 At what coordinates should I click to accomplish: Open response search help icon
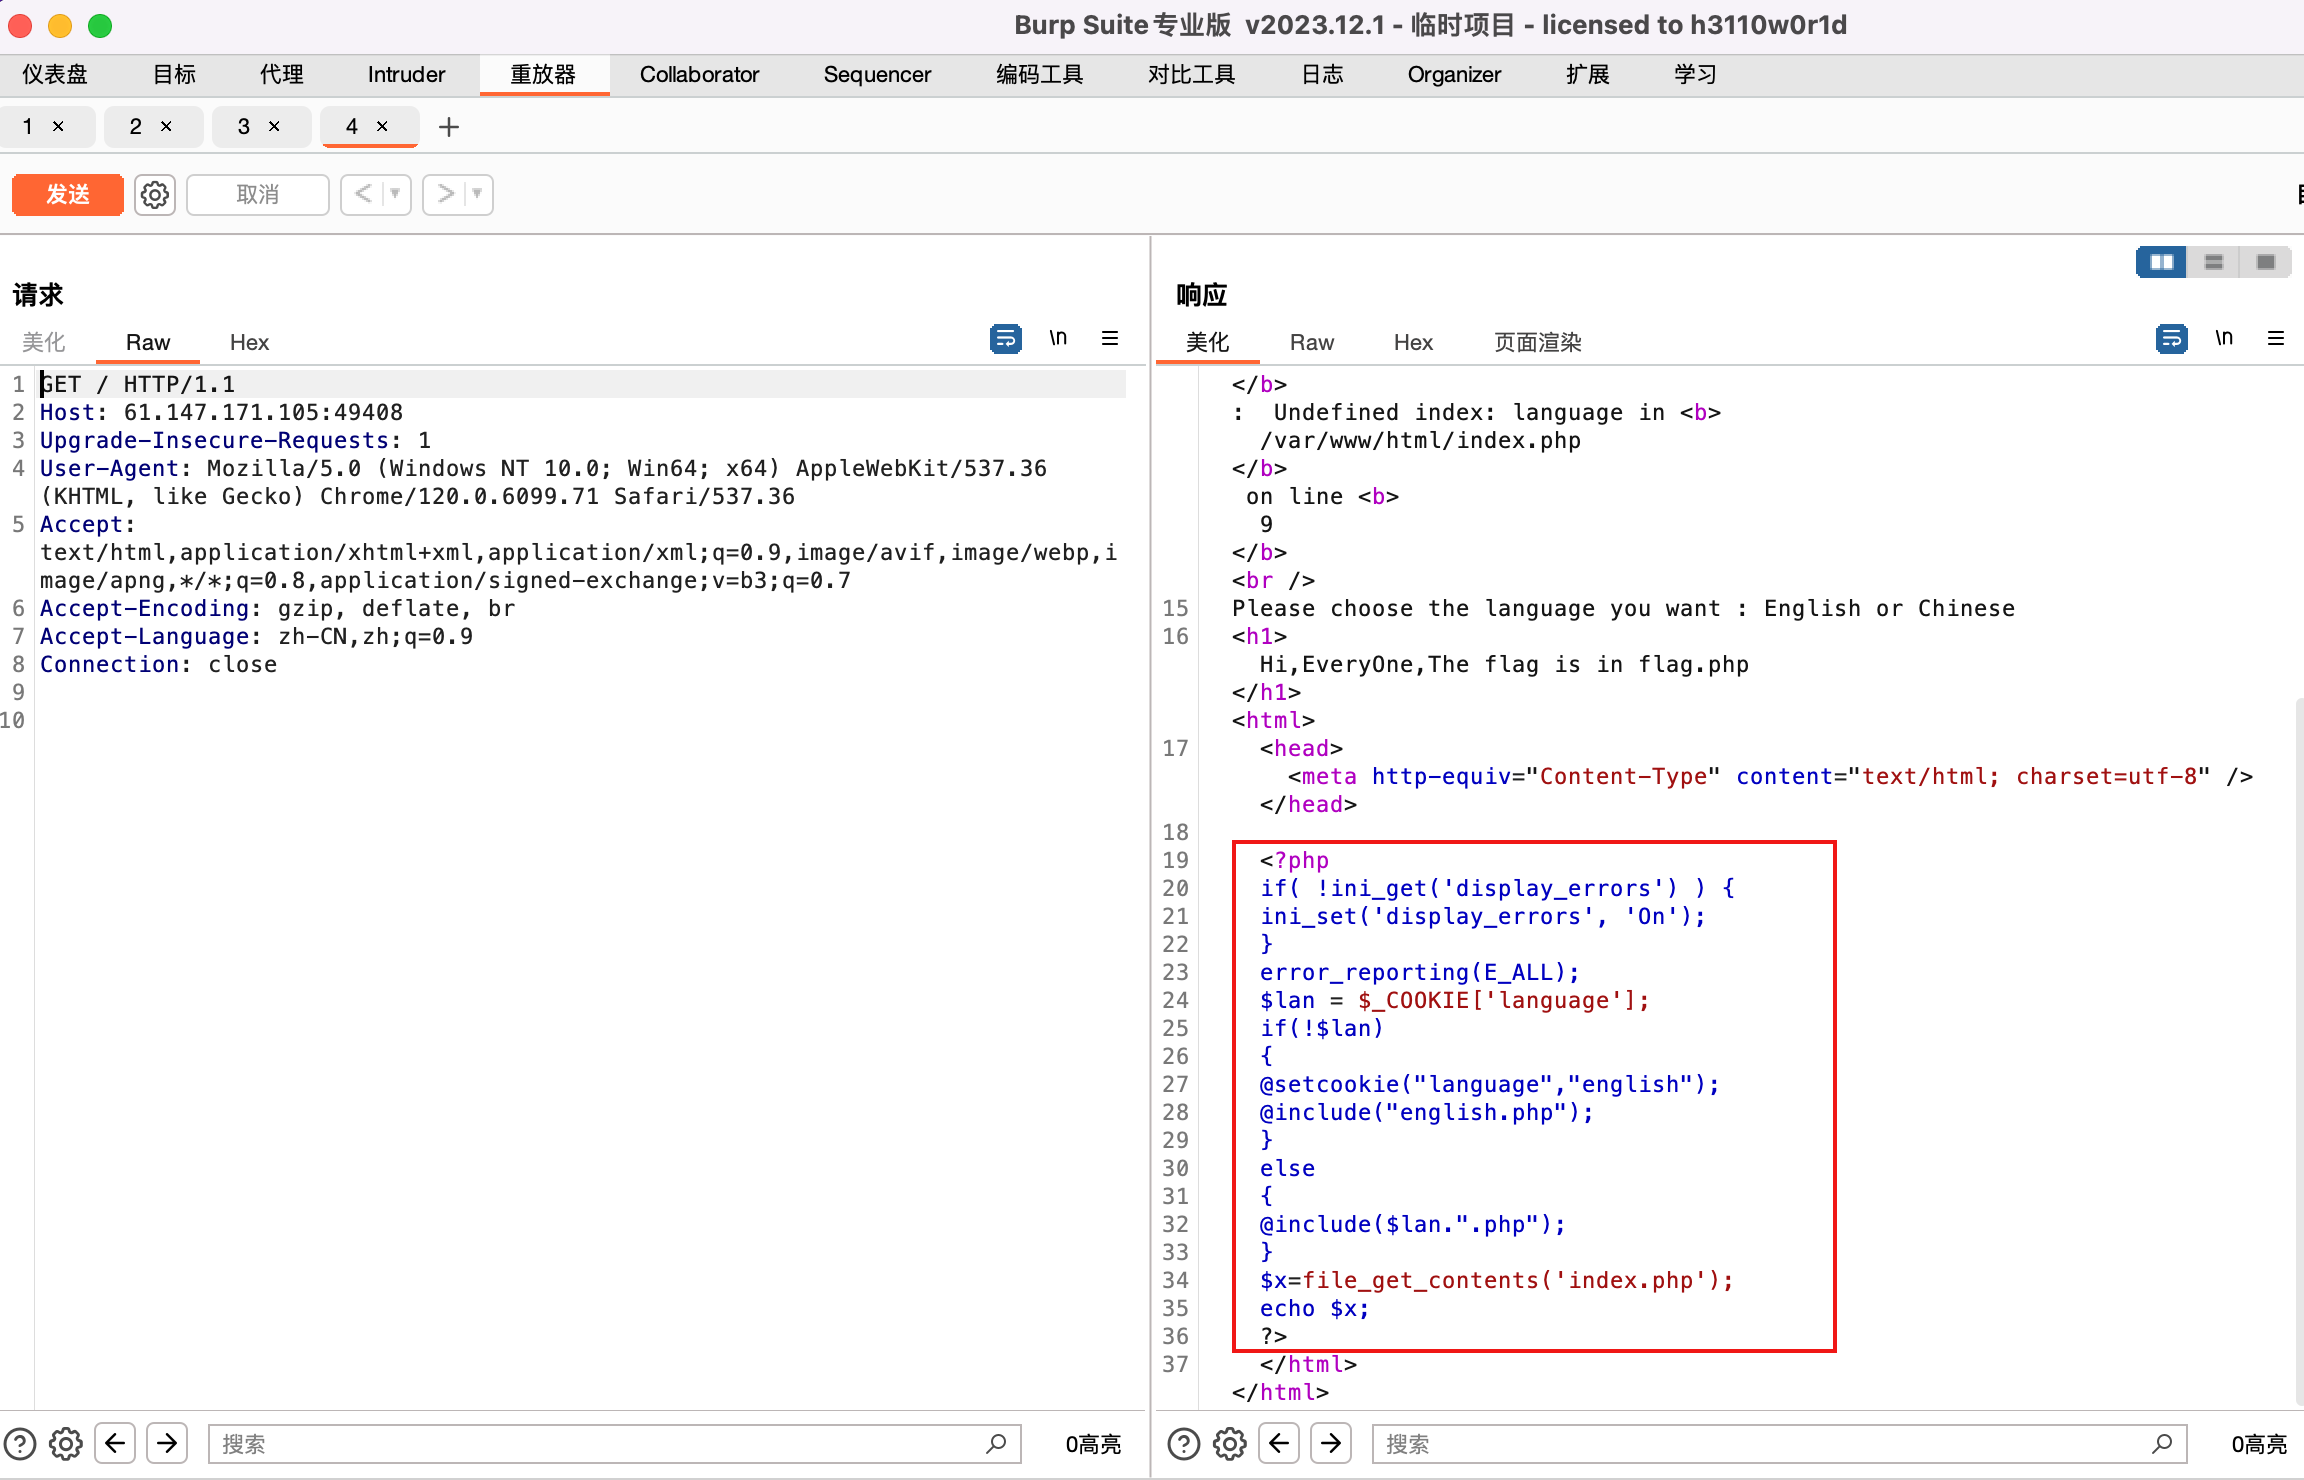pos(1184,1444)
